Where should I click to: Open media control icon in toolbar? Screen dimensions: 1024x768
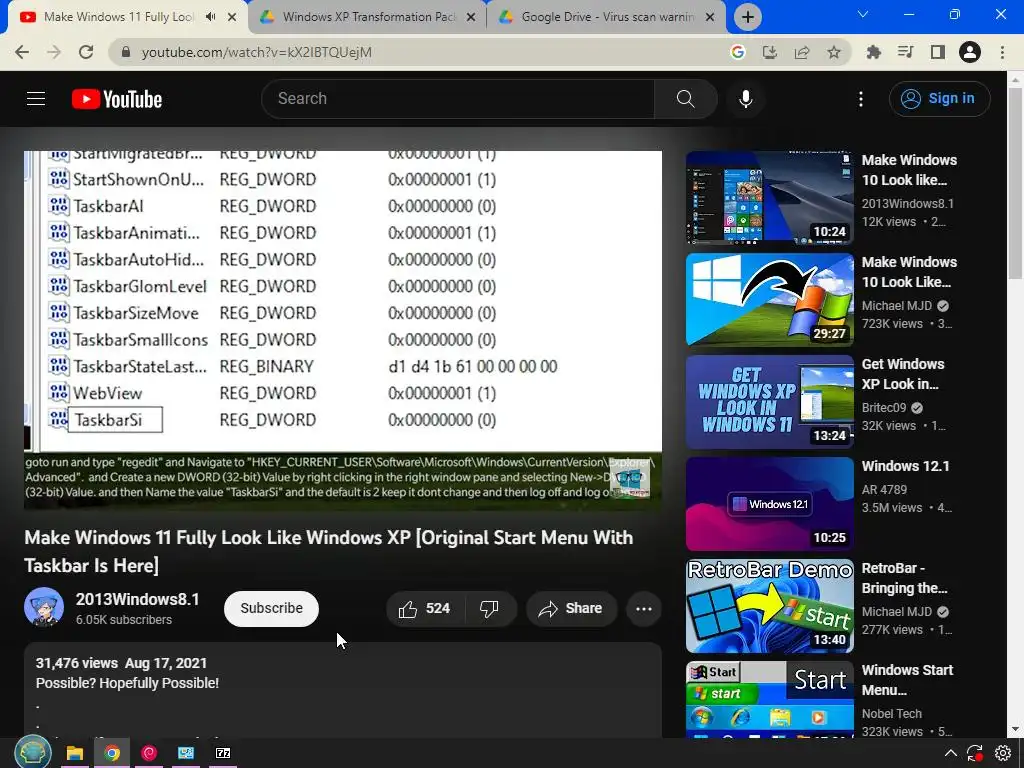click(906, 52)
